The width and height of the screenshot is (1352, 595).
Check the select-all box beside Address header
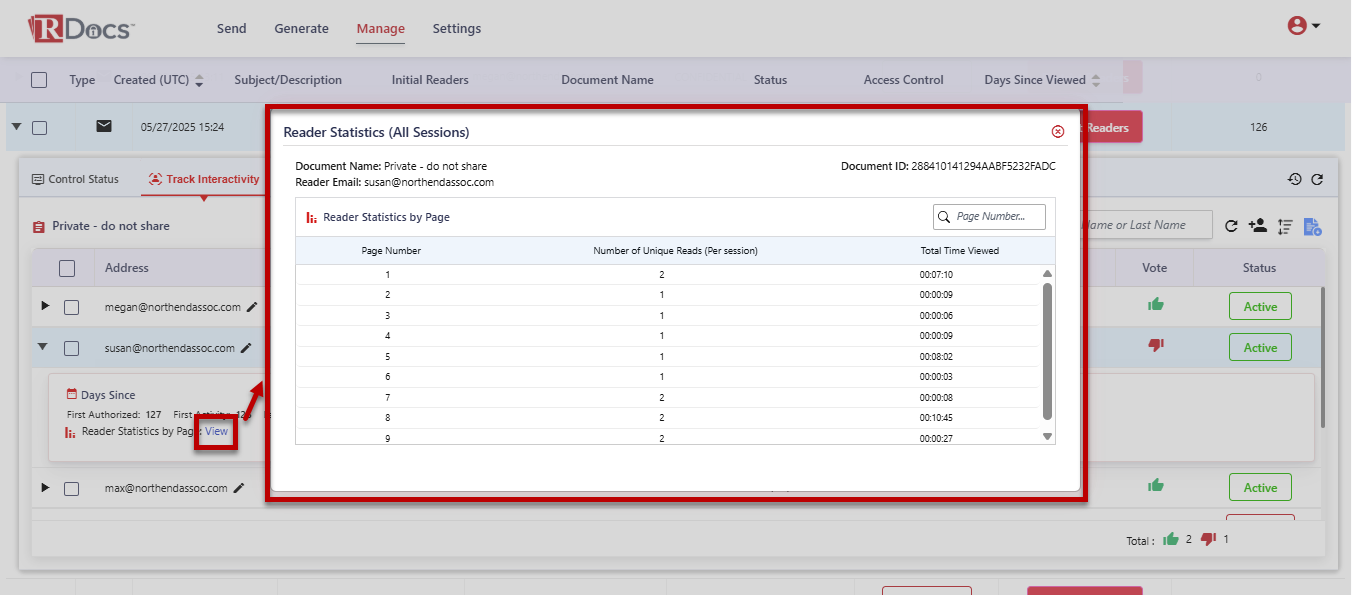tap(67, 268)
